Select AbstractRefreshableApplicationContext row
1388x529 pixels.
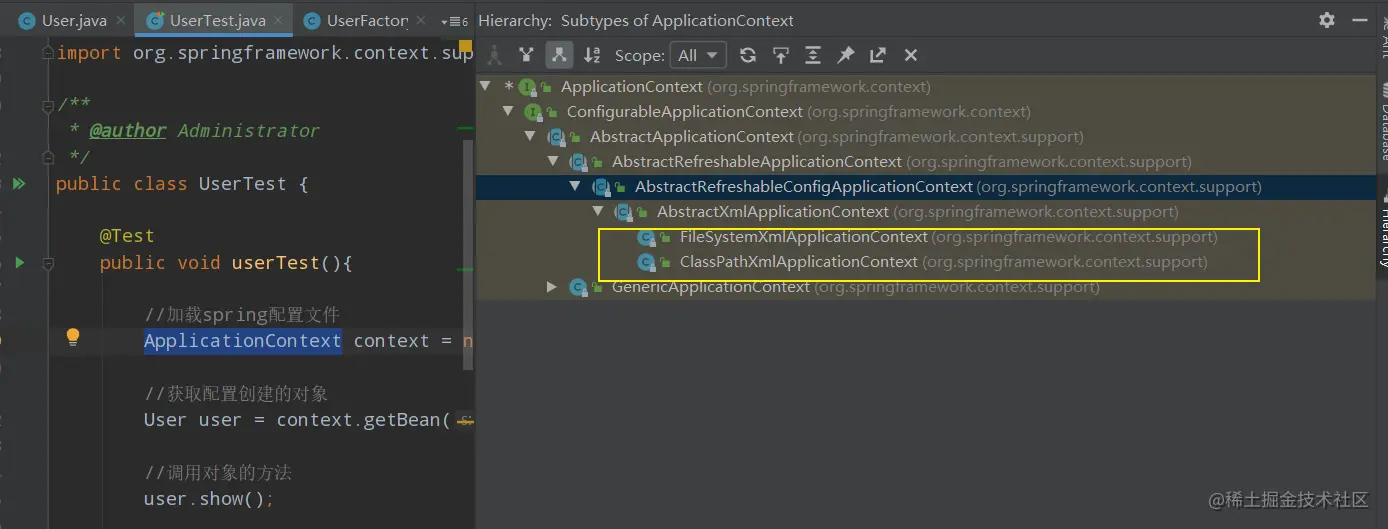pos(926,162)
